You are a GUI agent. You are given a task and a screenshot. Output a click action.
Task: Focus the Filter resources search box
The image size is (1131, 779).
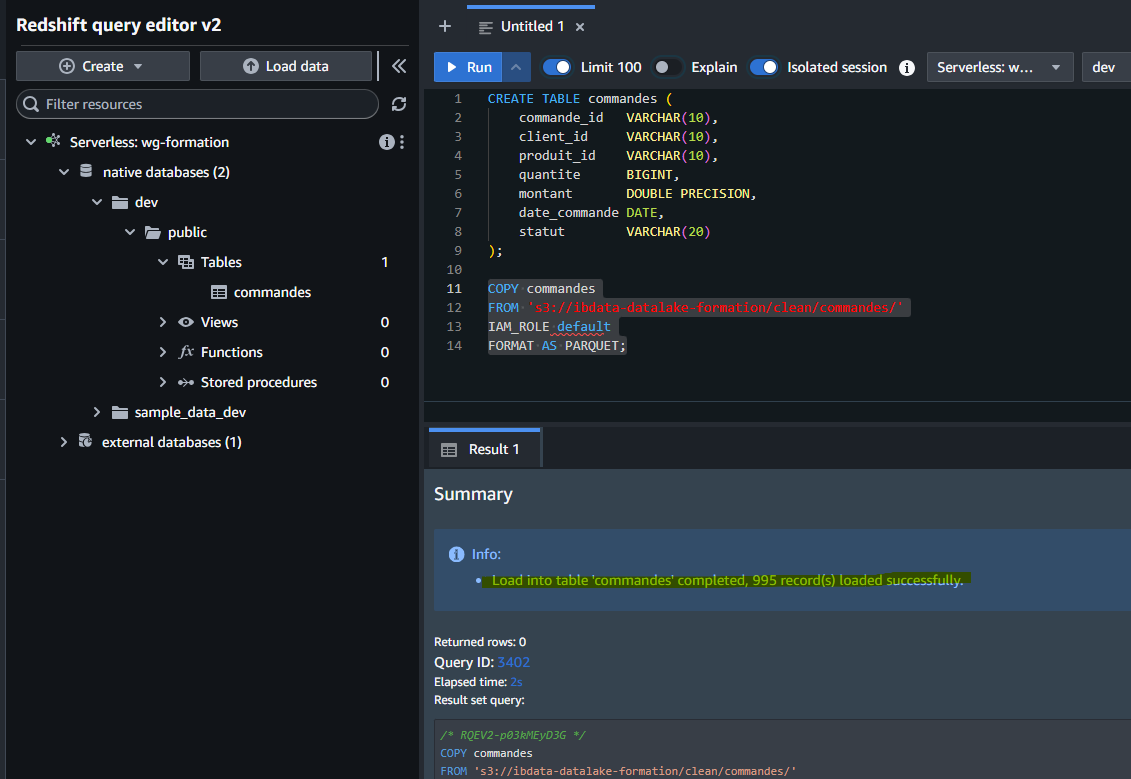197,104
